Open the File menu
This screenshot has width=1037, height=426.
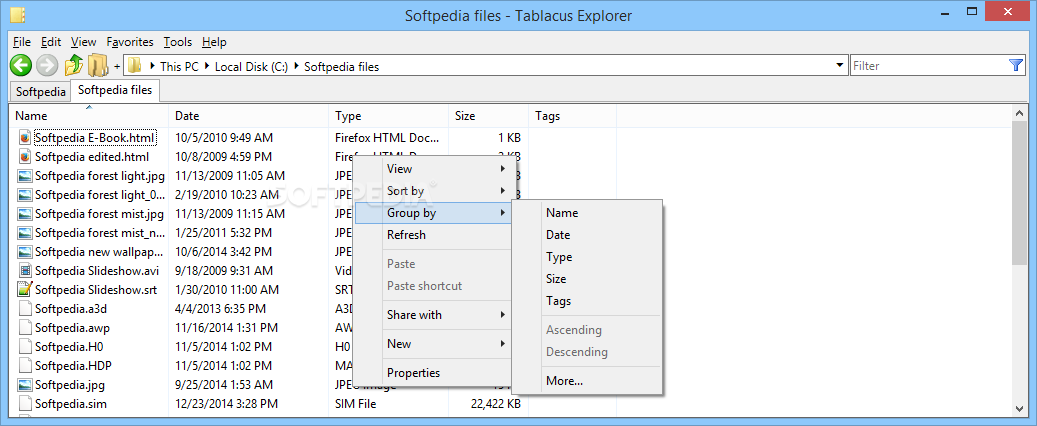point(22,42)
